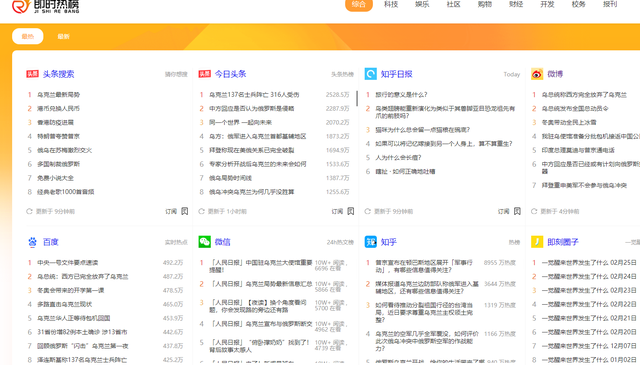Open 即刻圈子 item dated 12月07日

[x=589, y=346]
